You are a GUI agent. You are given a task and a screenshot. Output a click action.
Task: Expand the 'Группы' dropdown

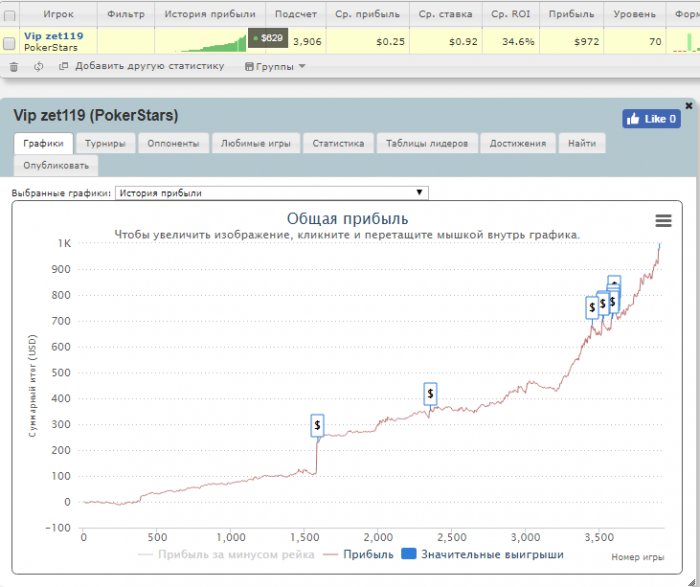pyautogui.click(x=275, y=67)
